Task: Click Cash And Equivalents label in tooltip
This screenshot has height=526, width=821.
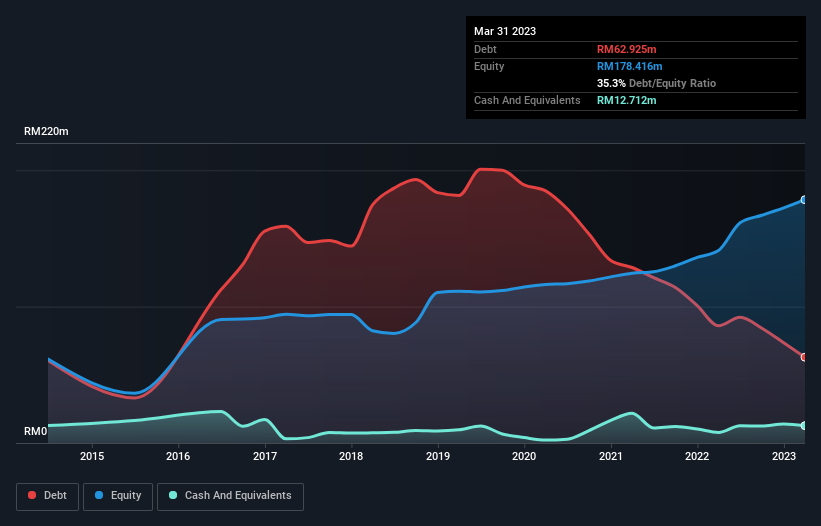Action: click(x=527, y=100)
